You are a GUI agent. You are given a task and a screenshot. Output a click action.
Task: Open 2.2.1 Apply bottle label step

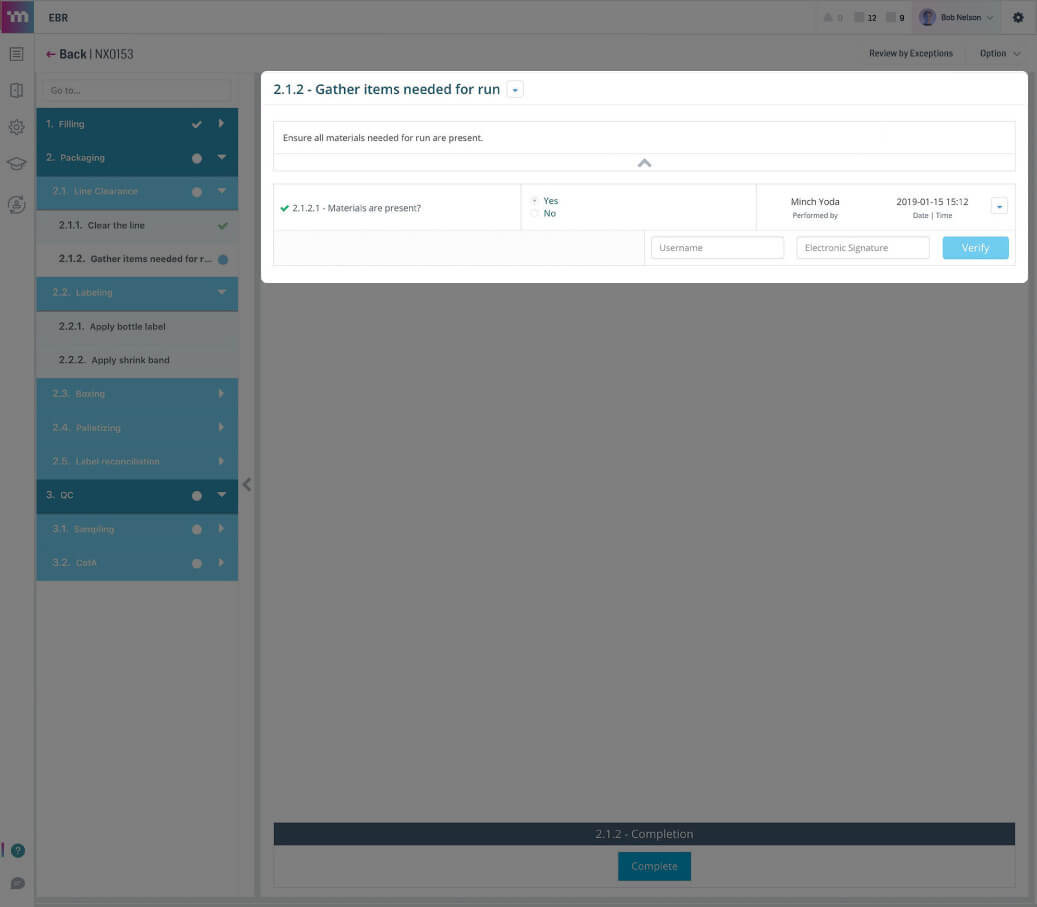coord(137,327)
